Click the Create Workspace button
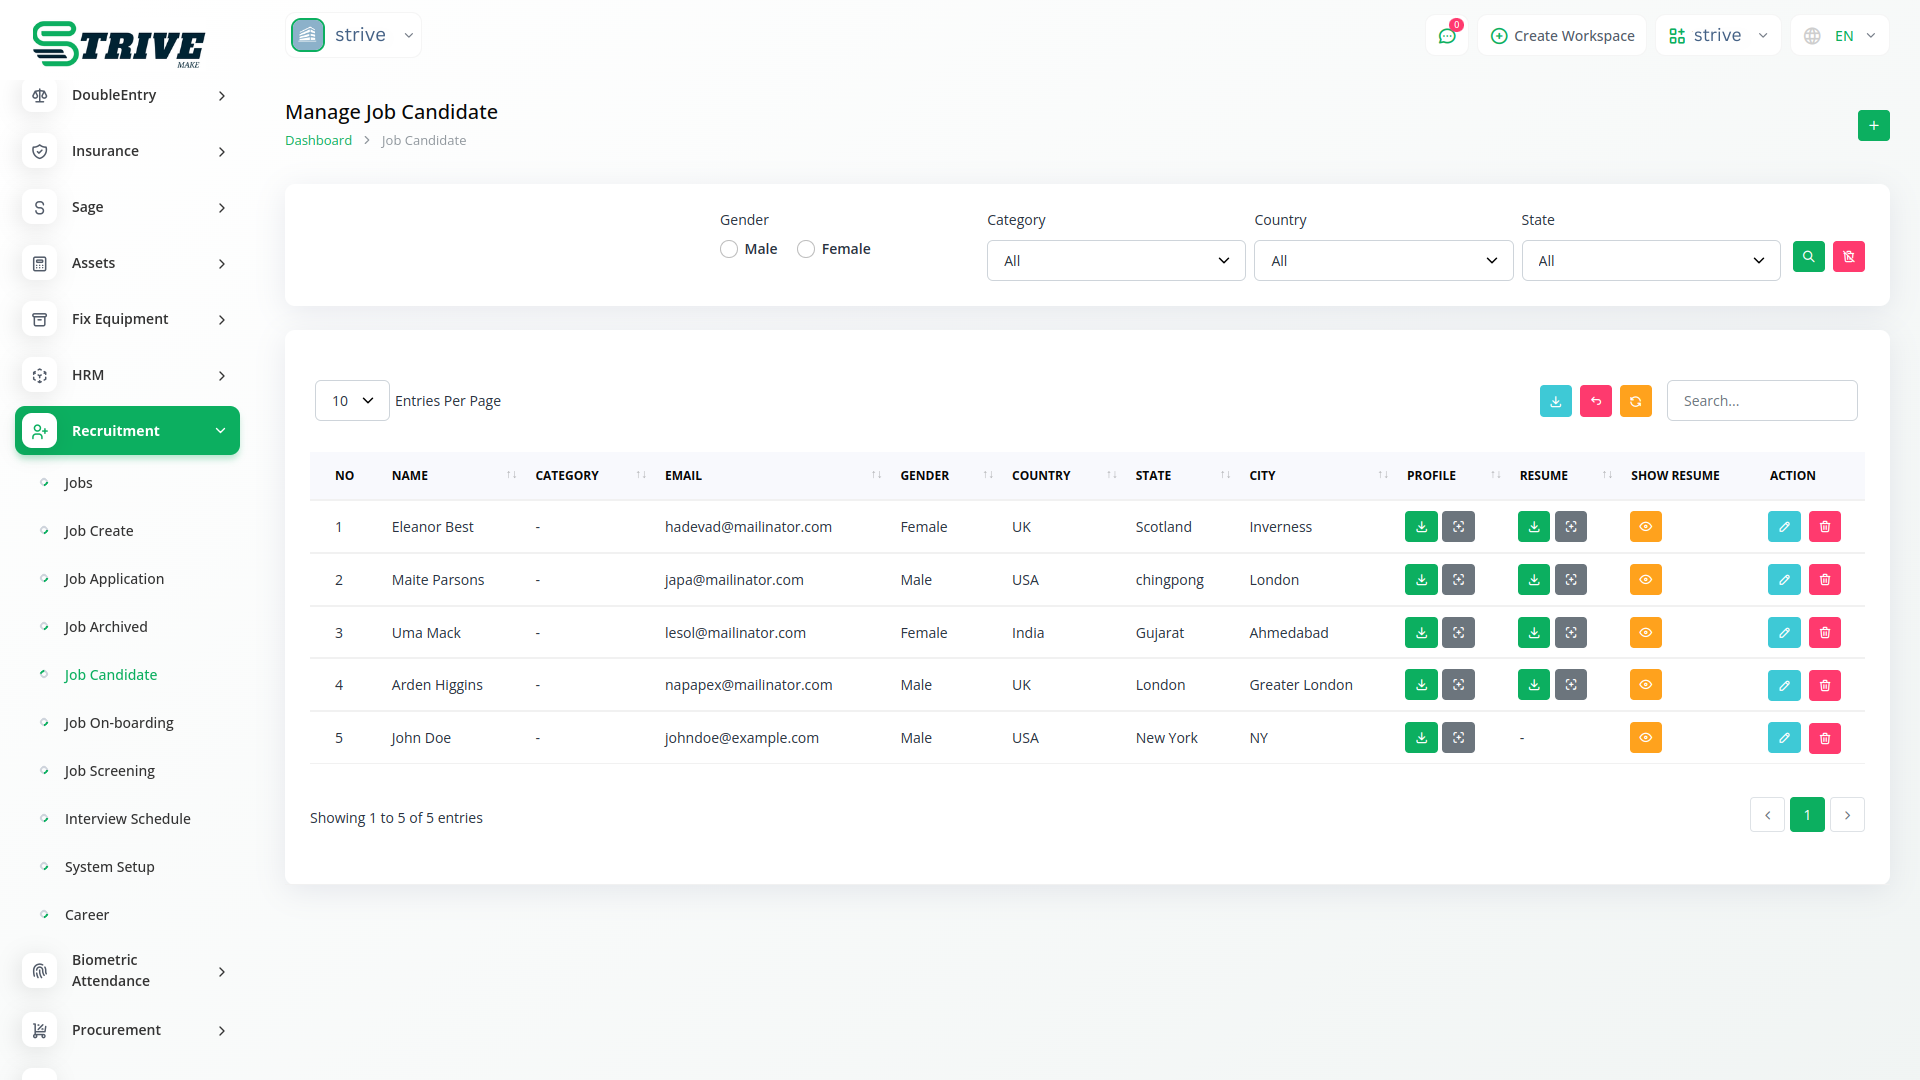Image resolution: width=1920 pixels, height=1080 pixels. pos(1562,36)
